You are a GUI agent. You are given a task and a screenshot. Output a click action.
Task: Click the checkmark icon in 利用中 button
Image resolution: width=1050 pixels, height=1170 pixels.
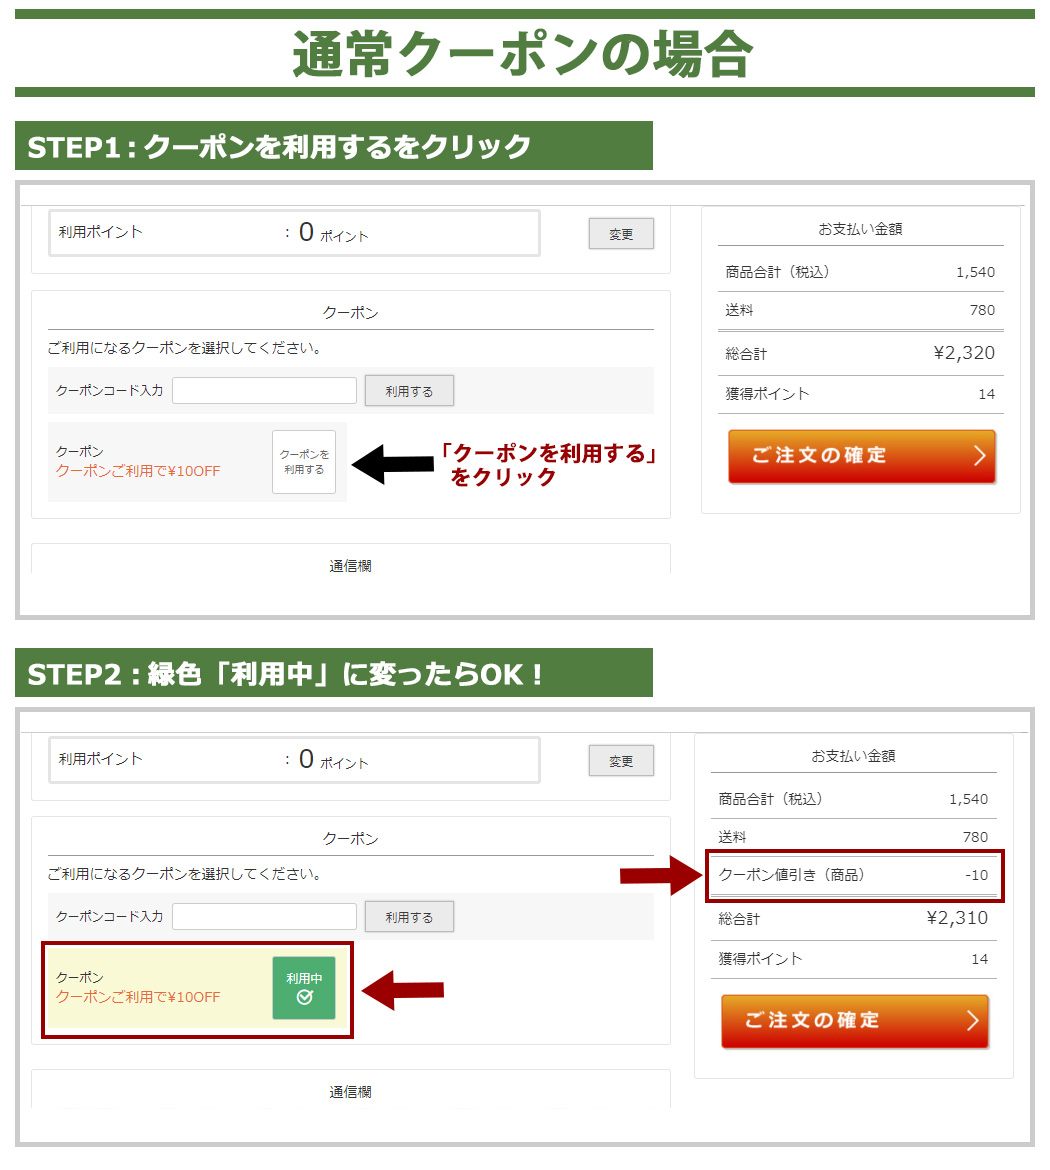304,998
